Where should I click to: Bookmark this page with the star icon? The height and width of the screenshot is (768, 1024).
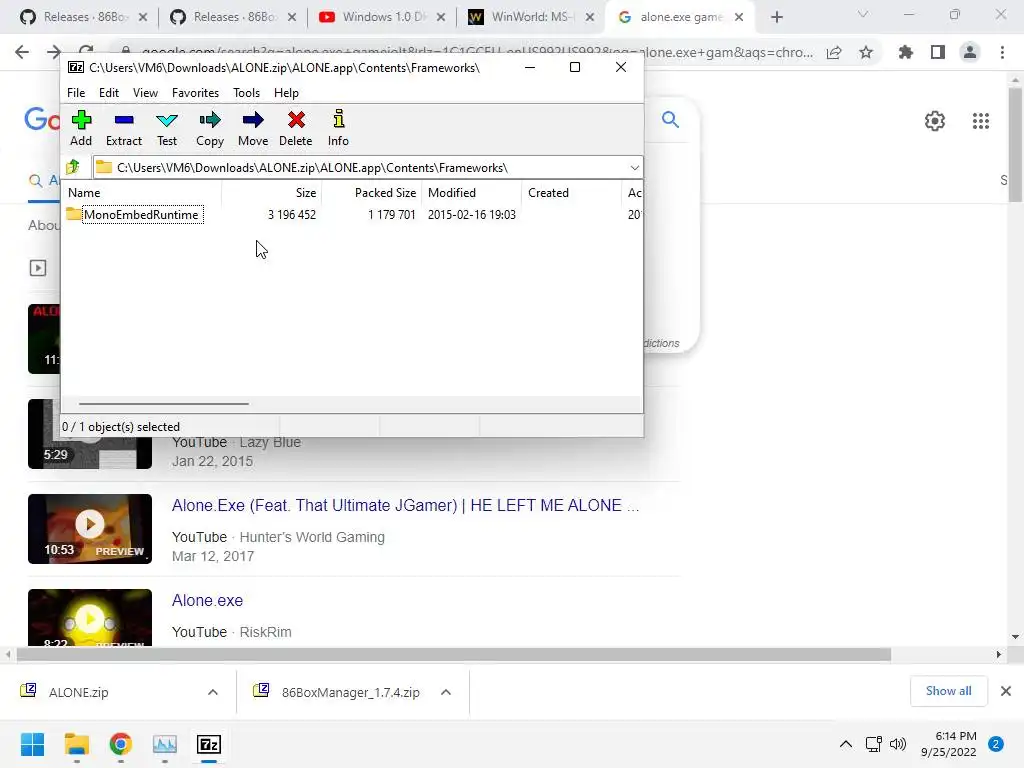coord(866,52)
